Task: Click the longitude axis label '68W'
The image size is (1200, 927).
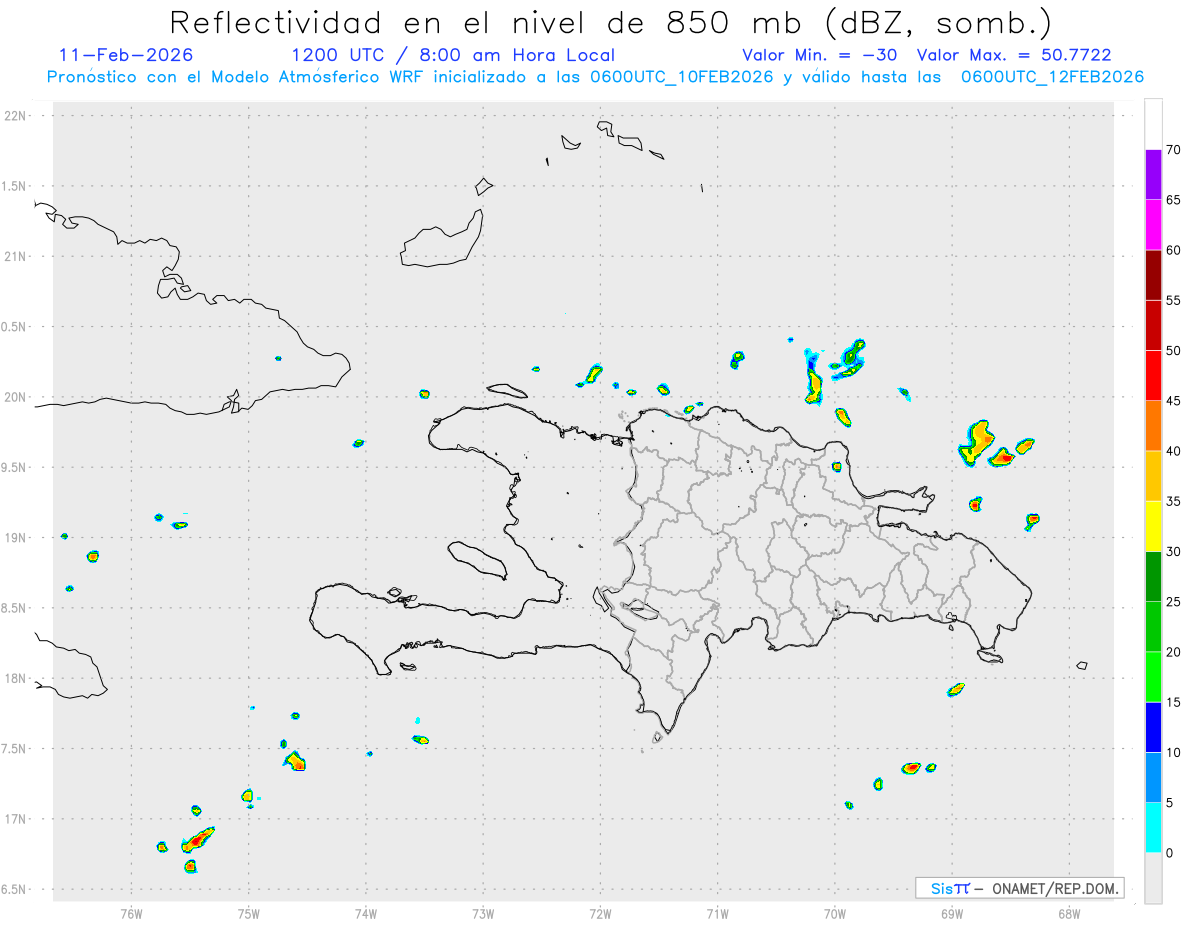Action: pyautogui.click(x=1069, y=912)
